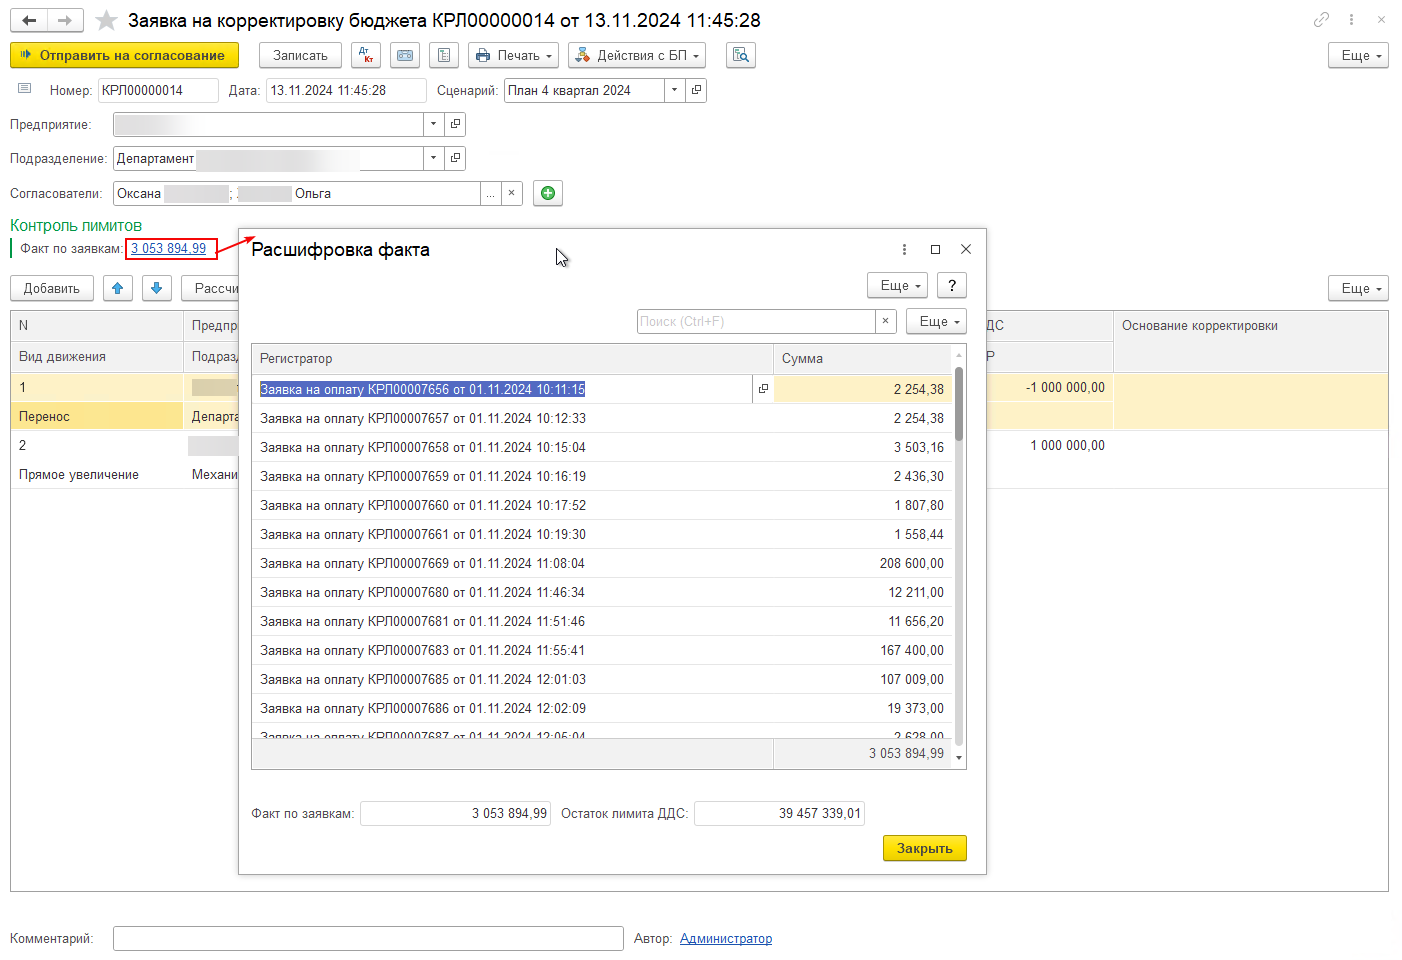The height and width of the screenshot is (960, 1402).
Task: Click the Комментарий input field
Action: pos(368,938)
